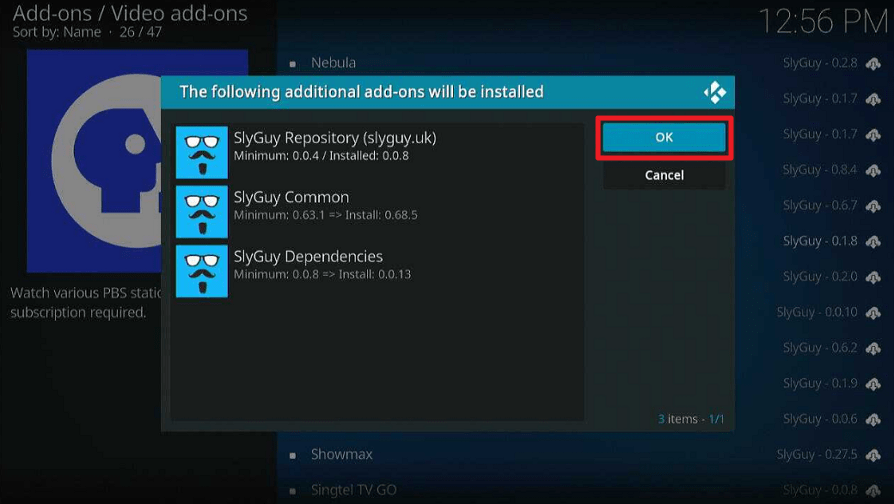Click the SlyGuy Dependencies mustache icon

point(202,271)
